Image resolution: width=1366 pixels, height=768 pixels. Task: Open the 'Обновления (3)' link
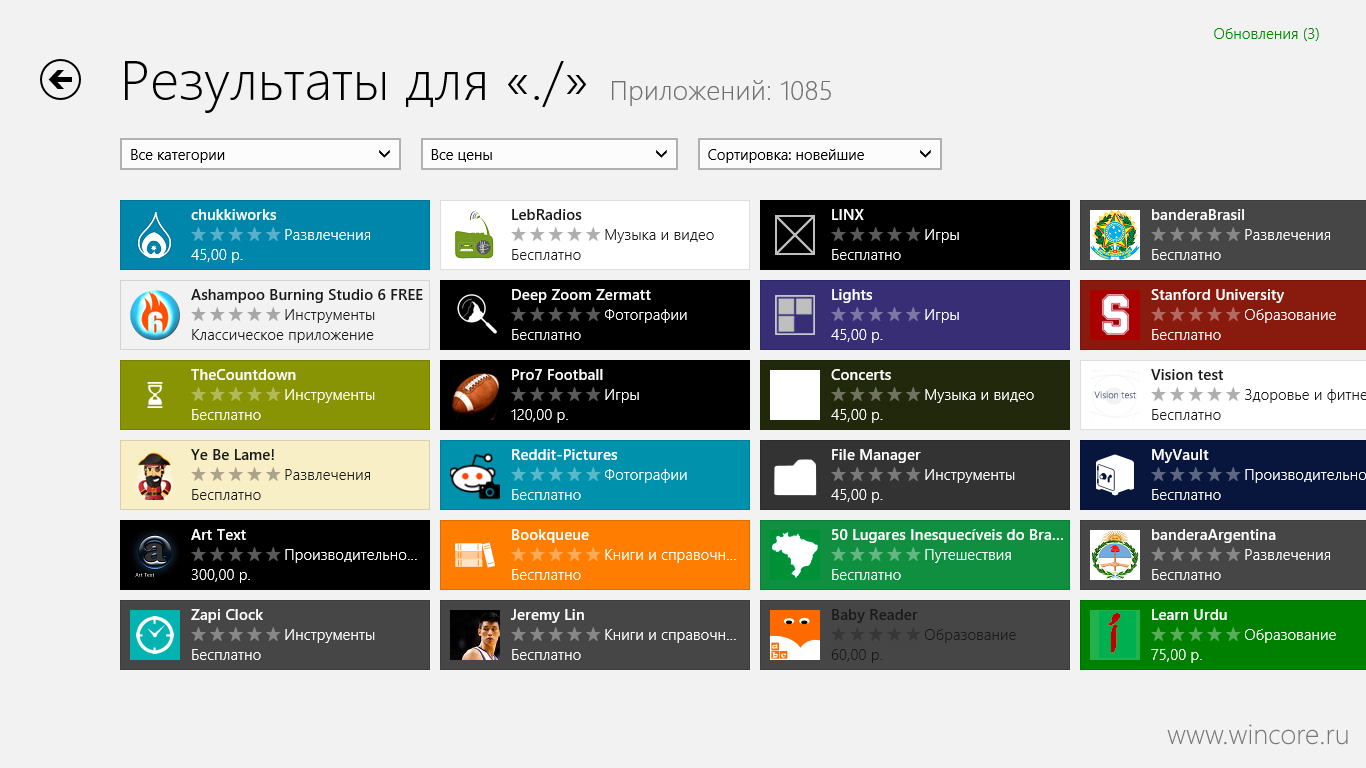(1266, 34)
